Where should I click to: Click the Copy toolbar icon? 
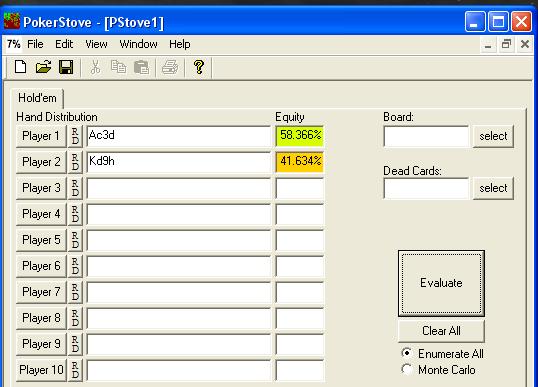point(118,67)
